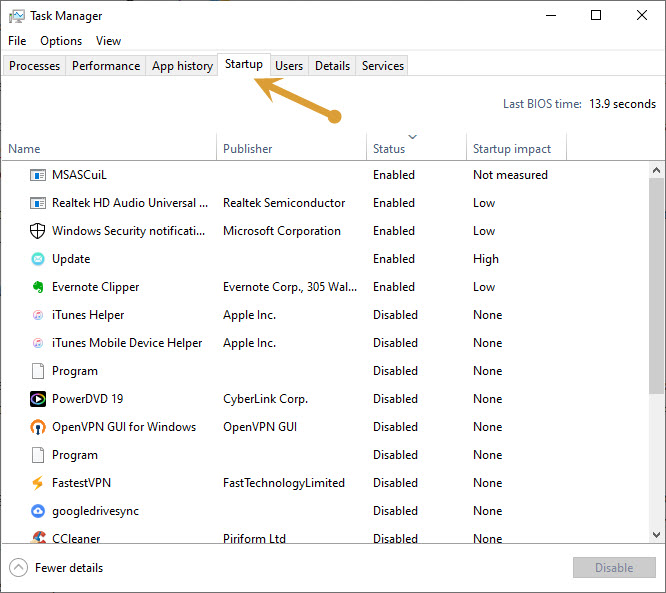Image resolution: width=666 pixels, height=593 pixels.
Task: Select the FastestVPN entry name
Action: point(81,483)
